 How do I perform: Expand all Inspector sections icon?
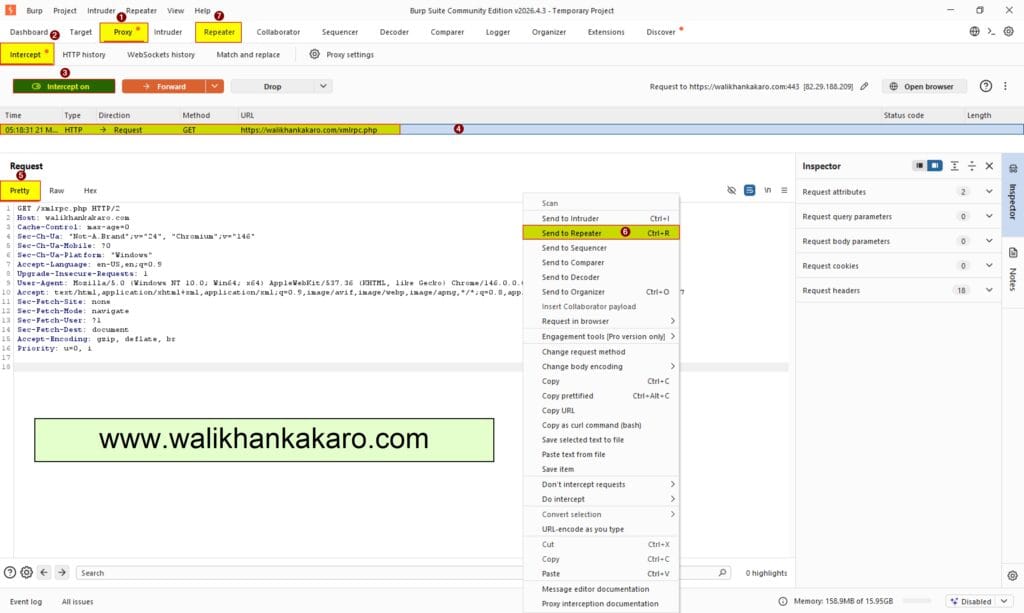tap(955, 166)
